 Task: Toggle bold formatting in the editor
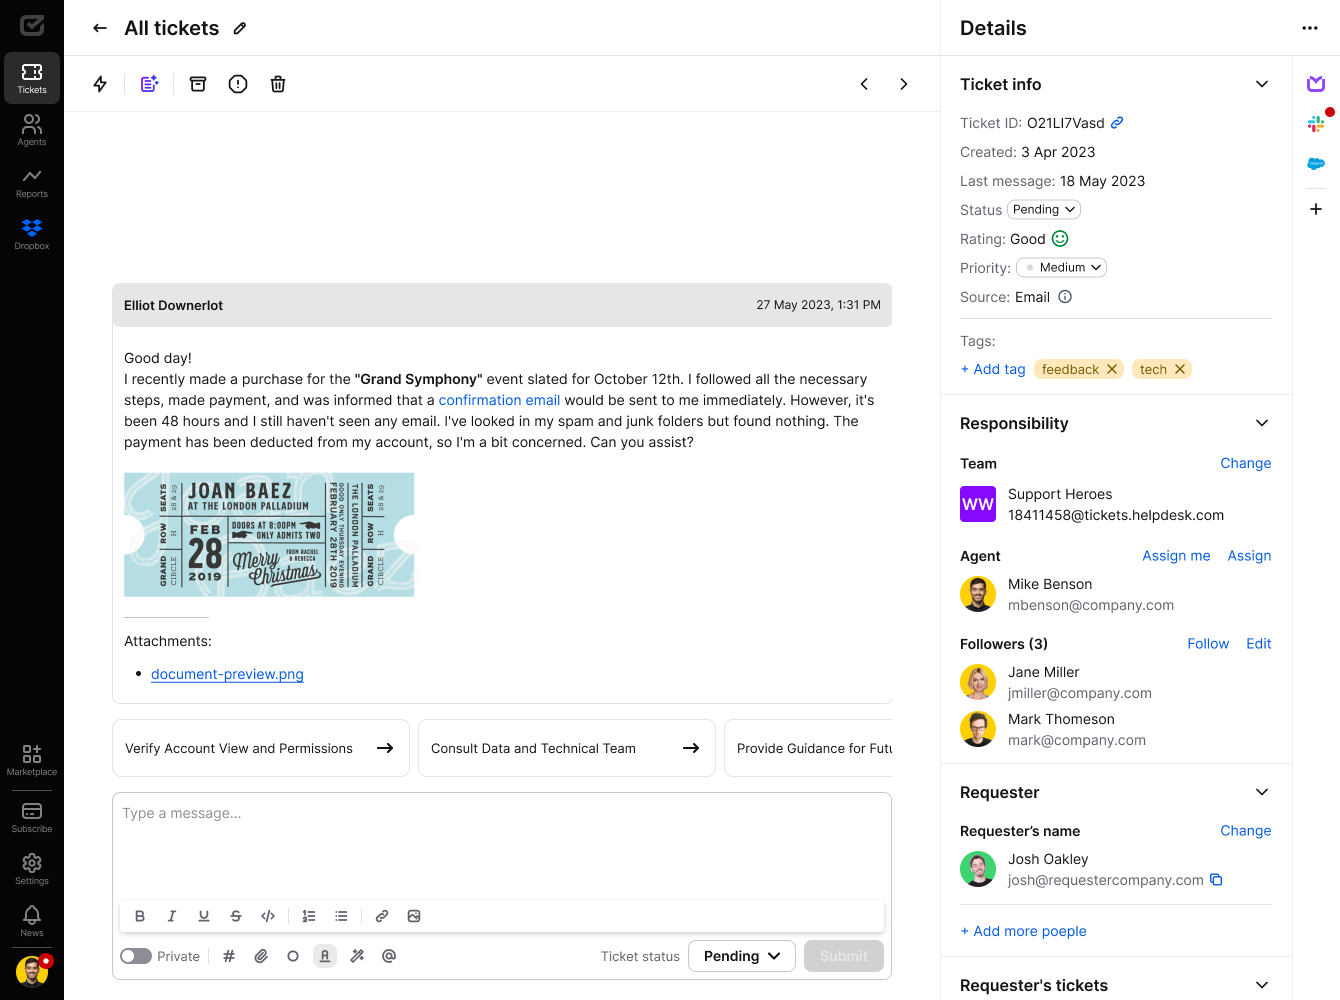tap(140, 916)
